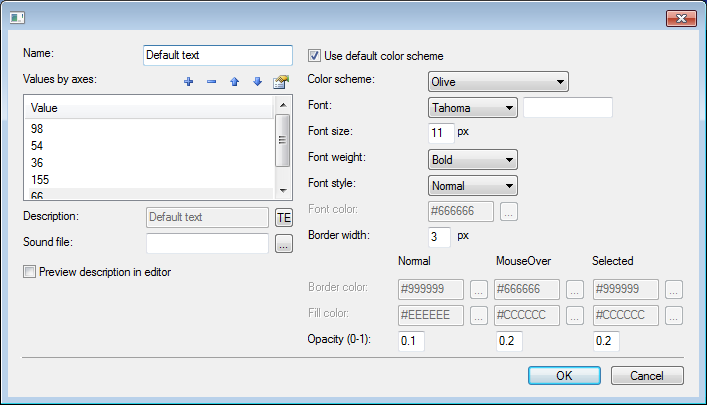
Task: Open Normal border color picker
Action: tap(479, 290)
